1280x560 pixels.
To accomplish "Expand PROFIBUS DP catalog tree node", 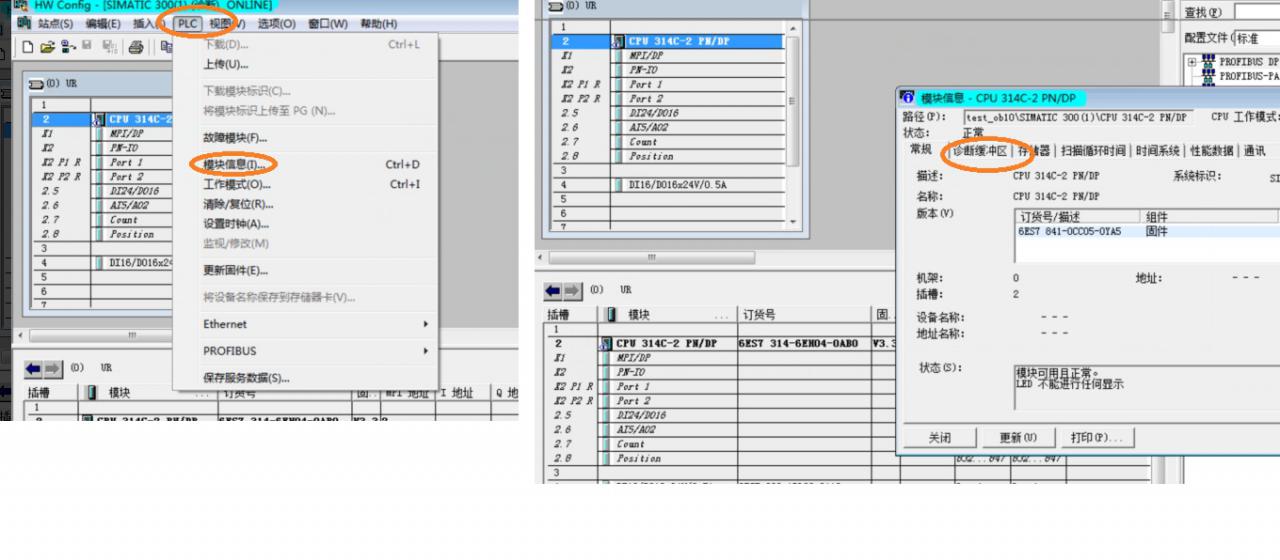I will click(x=1192, y=62).
